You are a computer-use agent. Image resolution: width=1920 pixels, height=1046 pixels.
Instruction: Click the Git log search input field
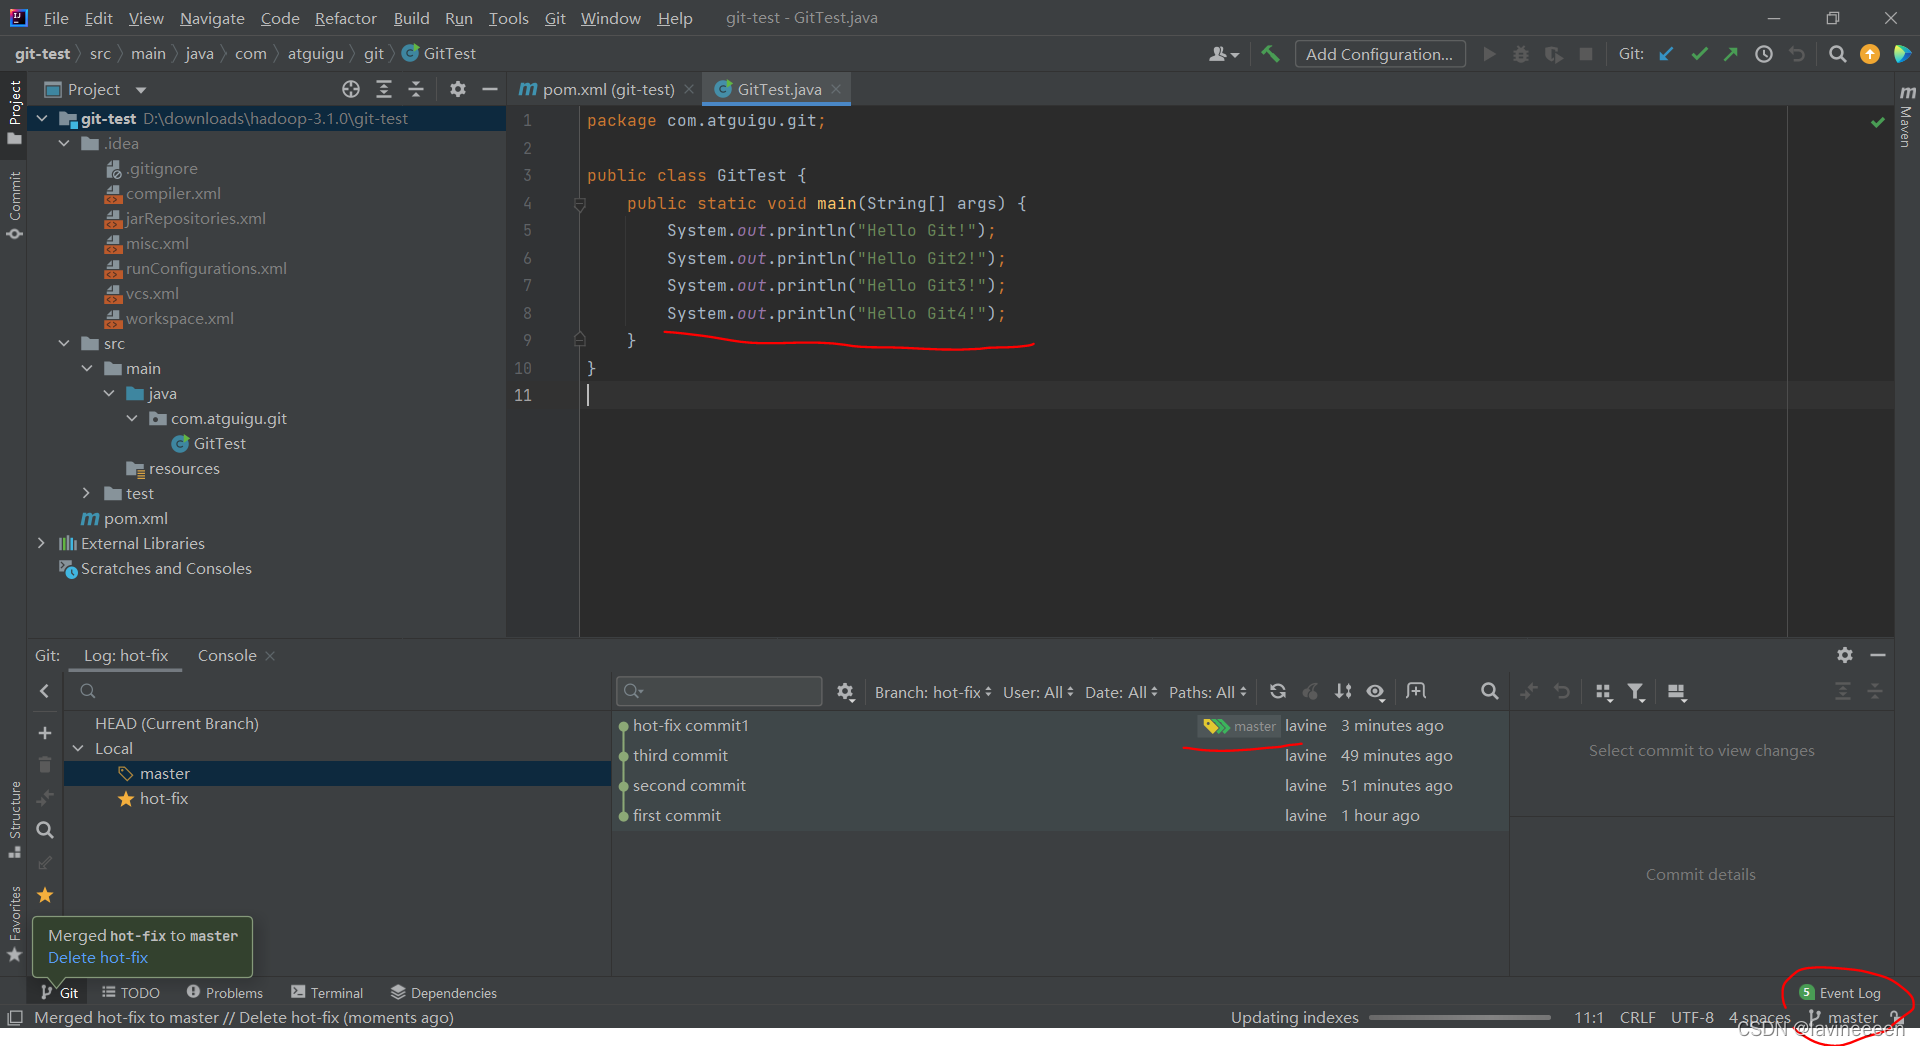(x=719, y=691)
